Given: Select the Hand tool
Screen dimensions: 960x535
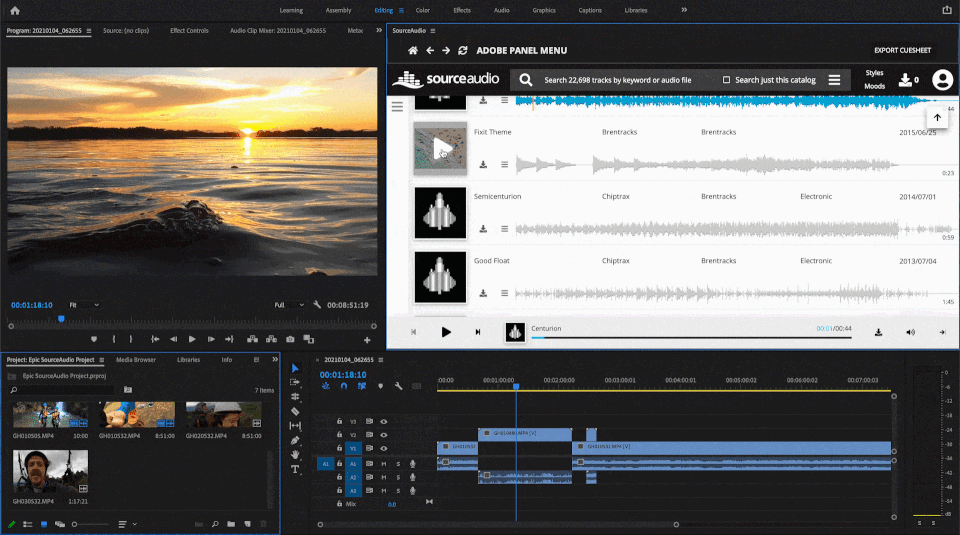Looking at the screenshot, I should [x=295, y=454].
